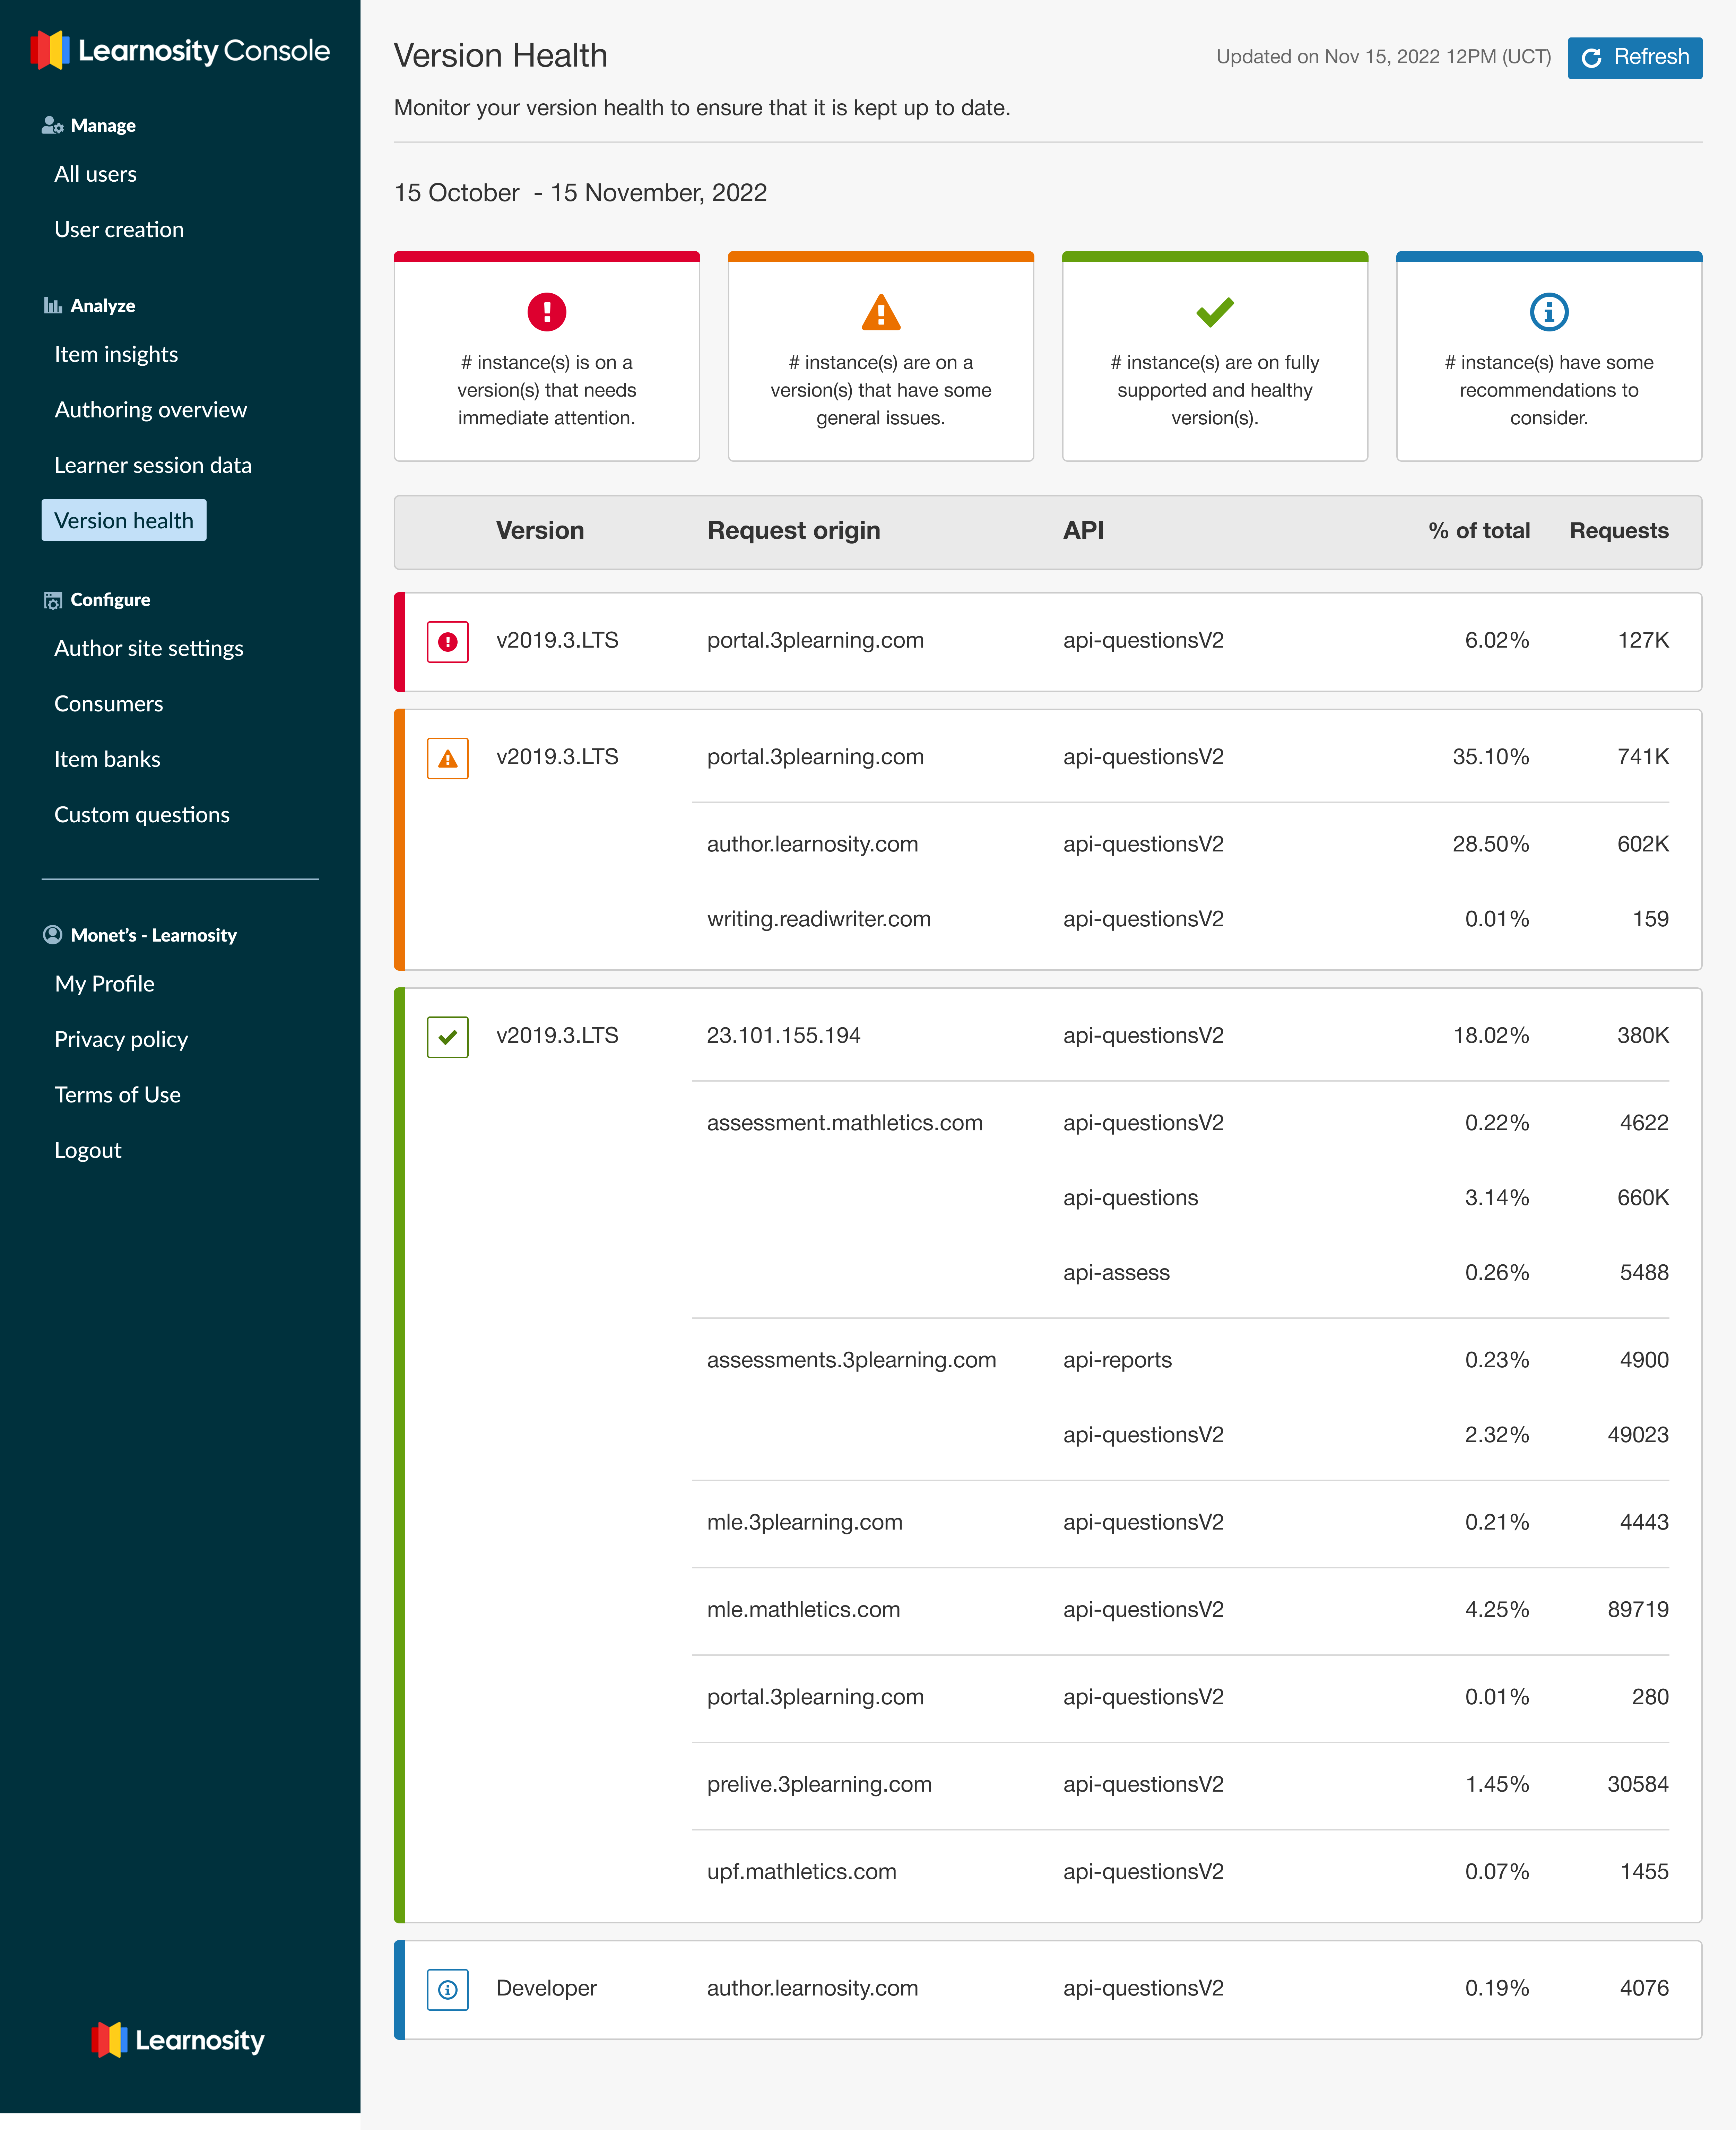
Task: Click the blue info icon in summary card
Action: (x=1549, y=312)
